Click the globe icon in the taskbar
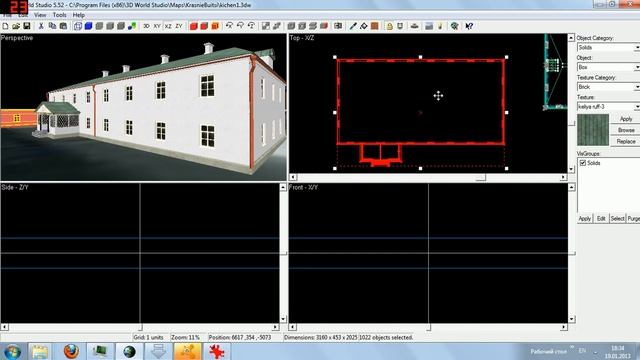This screenshot has height=360, width=640. pyautogui.click(x=129, y=351)
